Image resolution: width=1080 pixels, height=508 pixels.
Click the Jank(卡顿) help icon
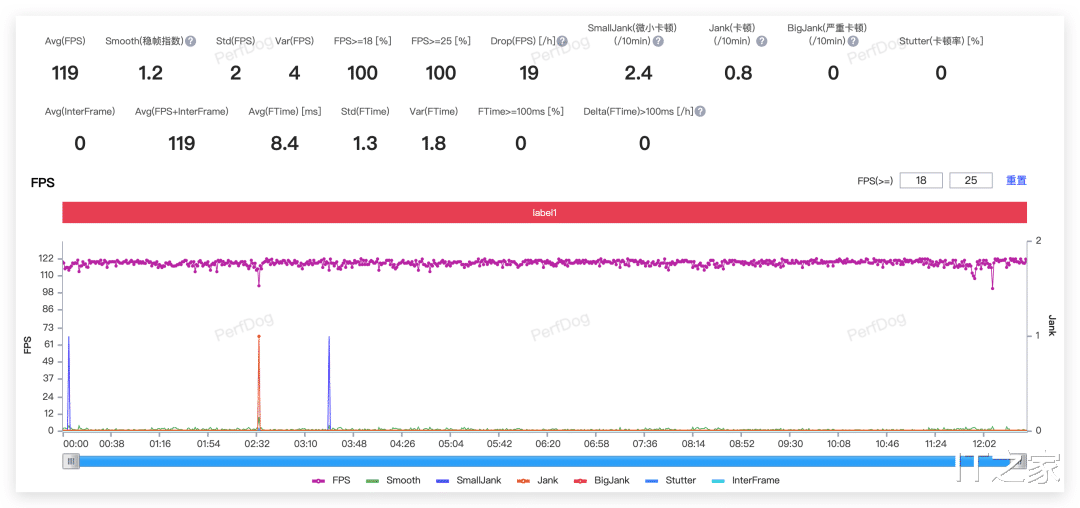761,41
